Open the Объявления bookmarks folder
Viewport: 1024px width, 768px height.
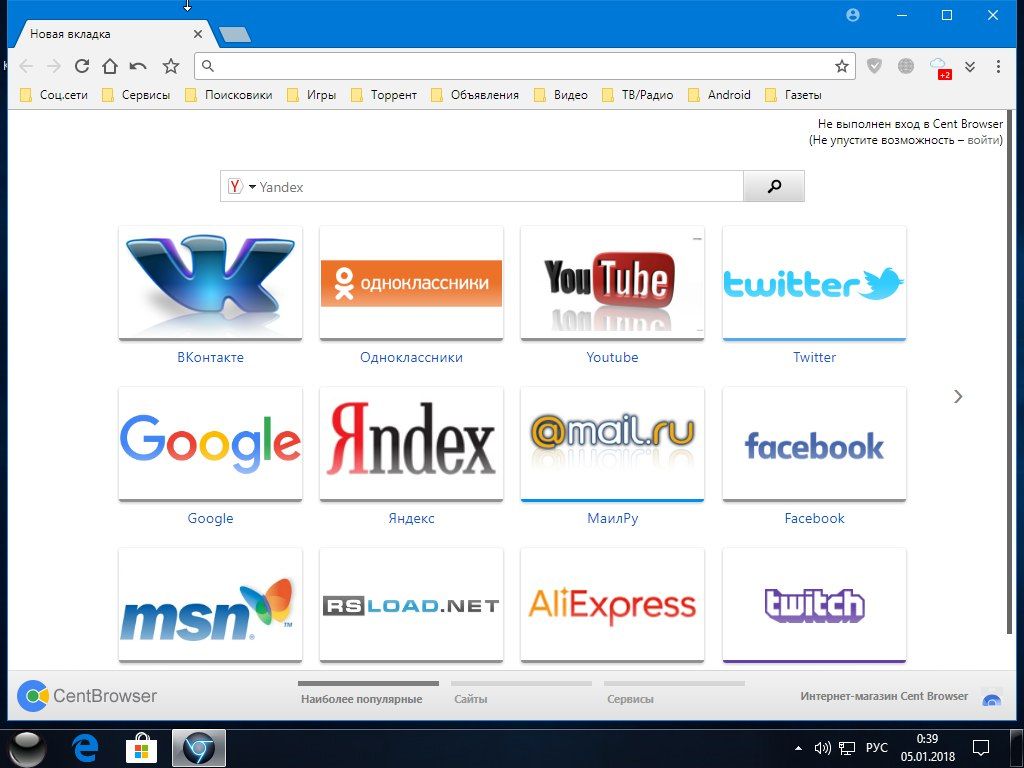tap(475, 95)
